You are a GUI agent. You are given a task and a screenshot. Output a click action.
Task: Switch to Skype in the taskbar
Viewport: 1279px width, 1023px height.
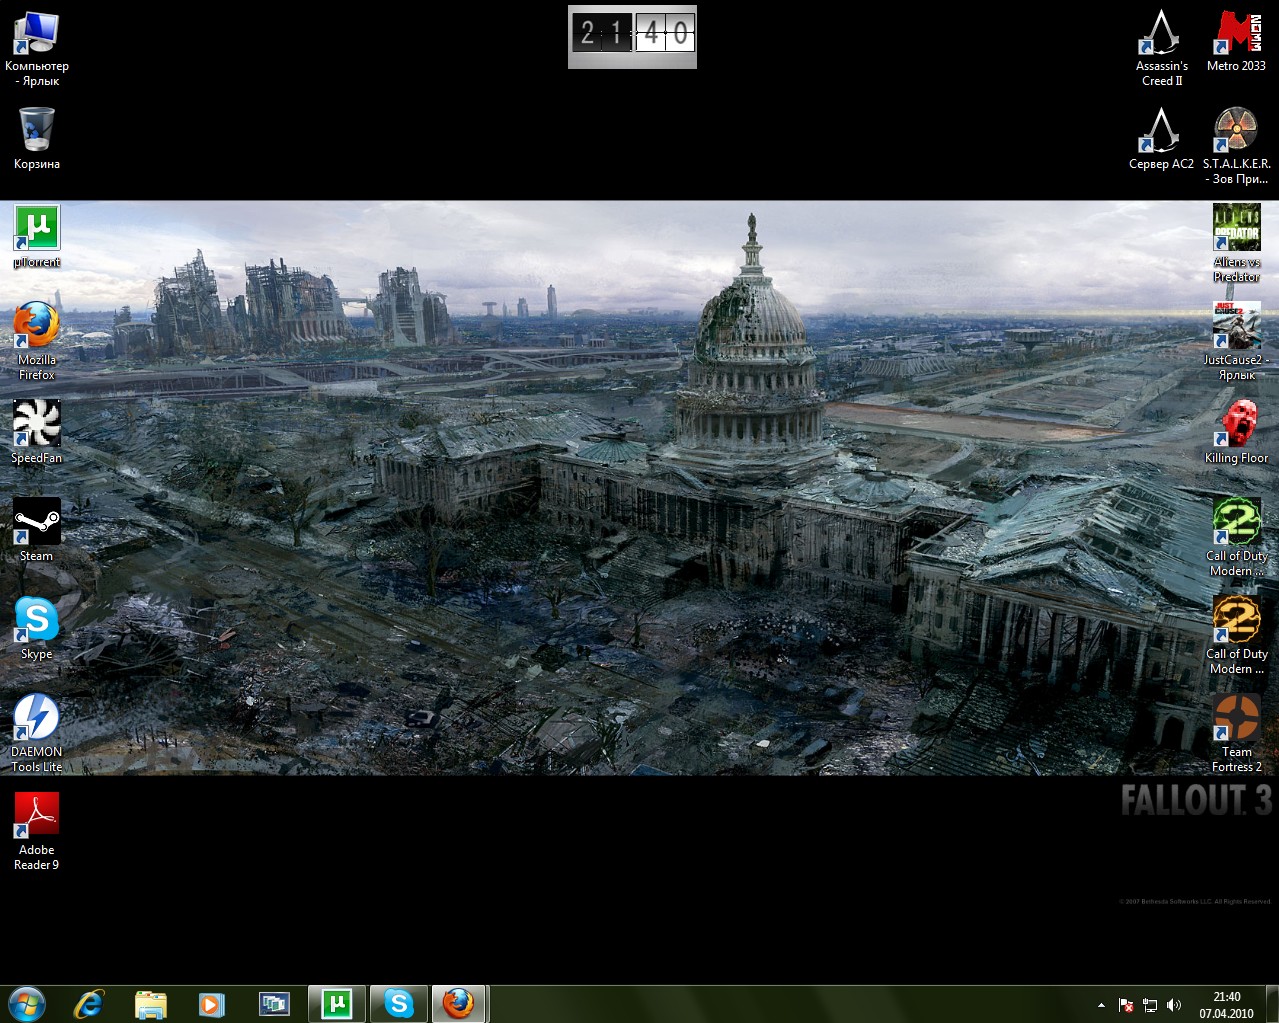click(x=399, y=1004)
